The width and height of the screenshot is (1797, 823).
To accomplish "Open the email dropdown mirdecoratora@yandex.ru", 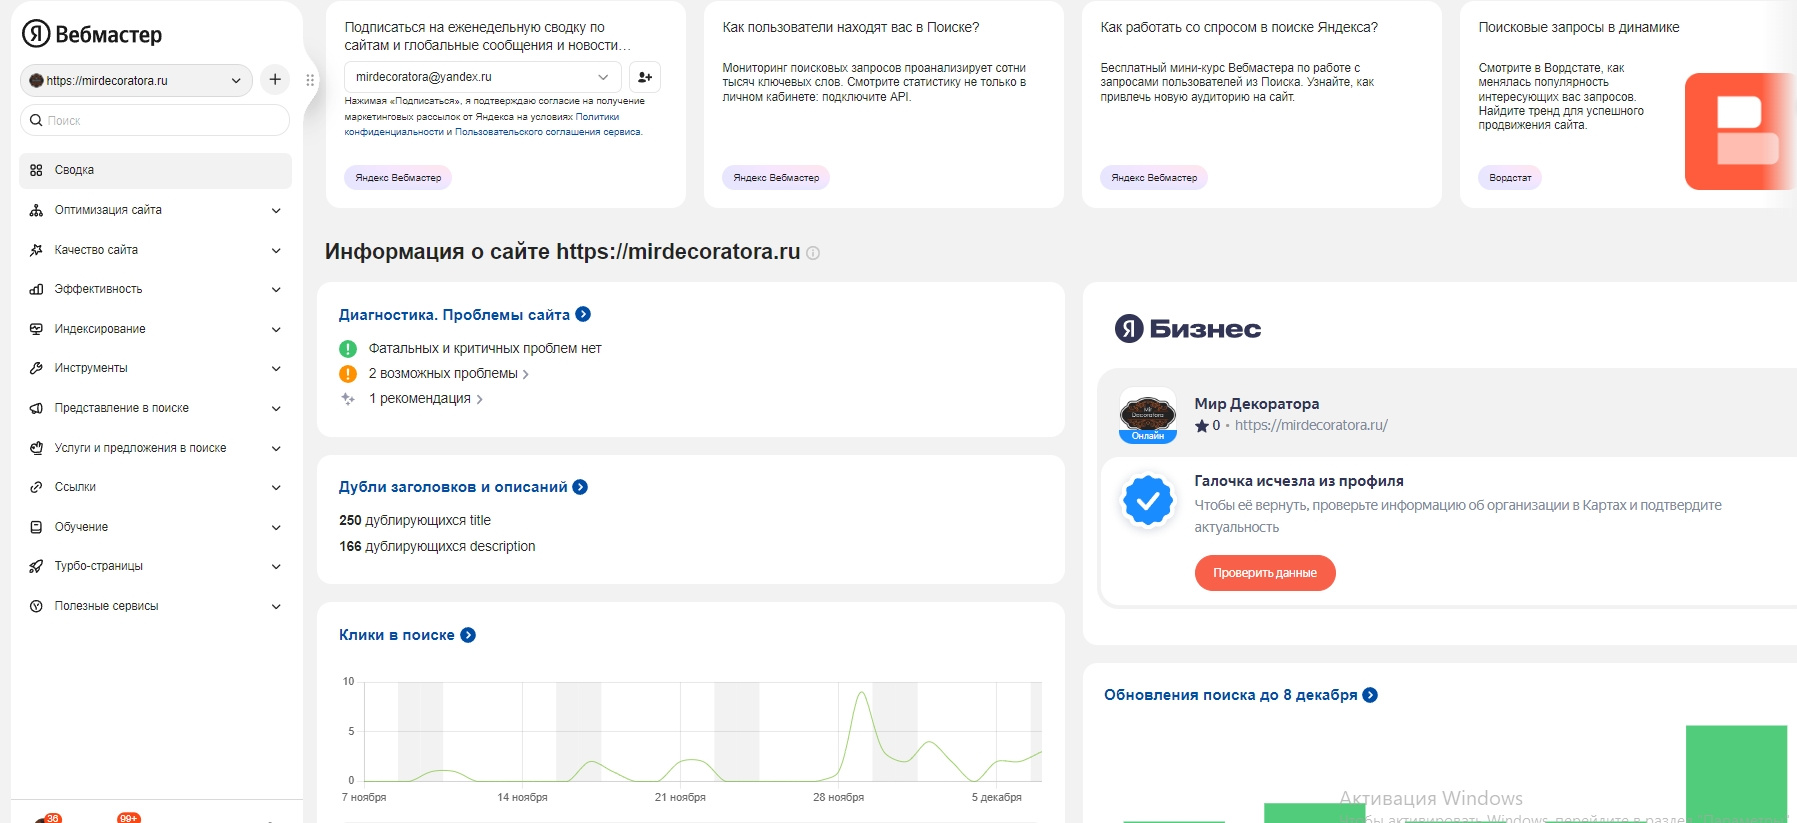I will pyautogui.click(x=483, y=77).
